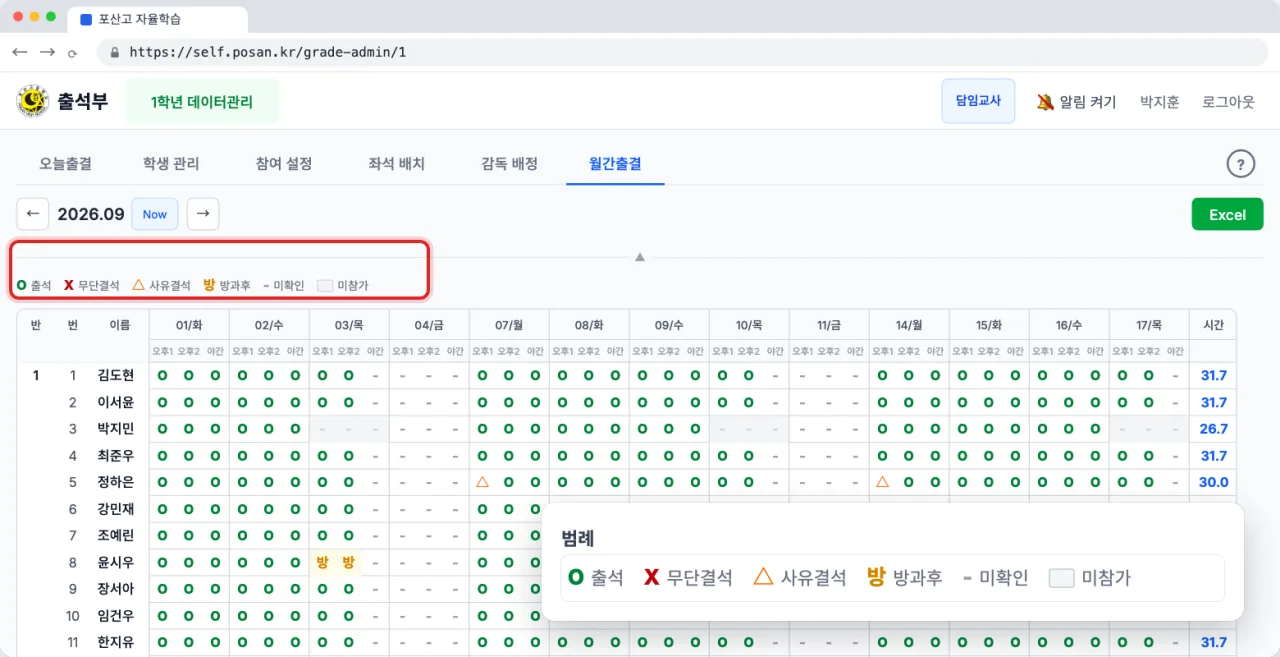Click 정하은's excused-absence triangle on 14/월
This screenshot has width=1280, height=657.
click(882, 482)
